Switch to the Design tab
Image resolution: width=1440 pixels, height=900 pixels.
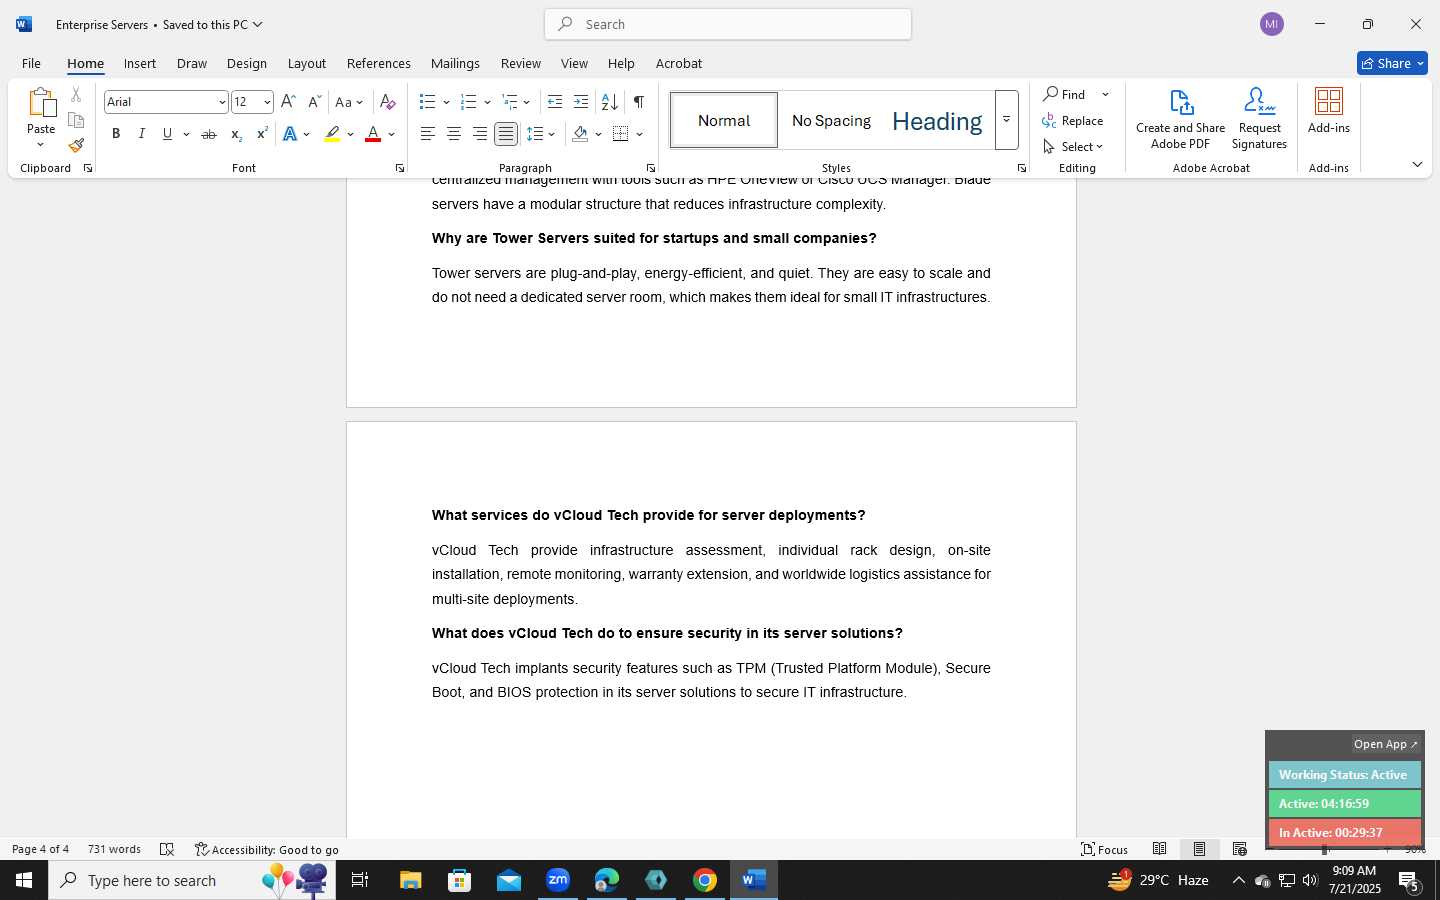click(x=246, y=63)
